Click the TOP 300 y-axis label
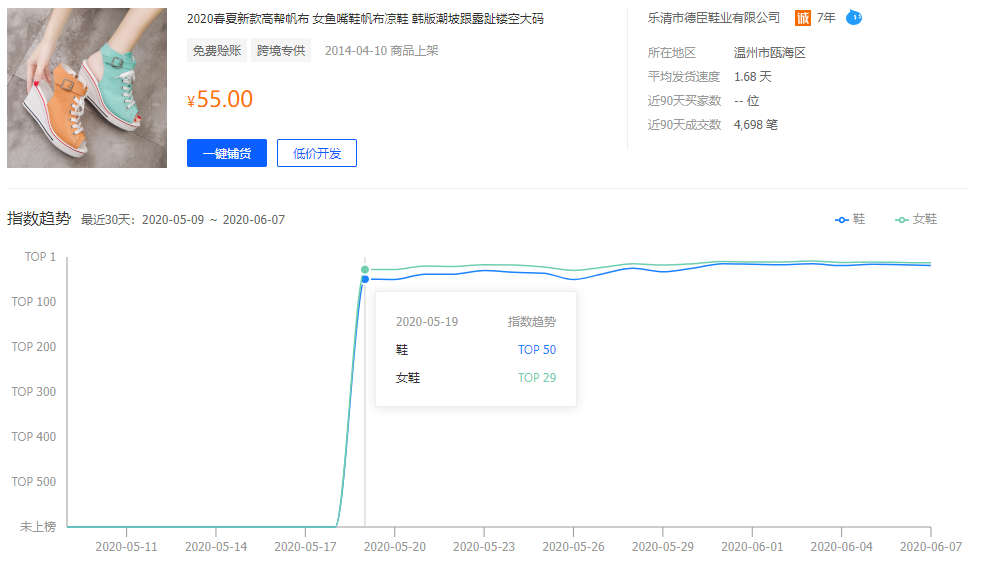 point(34,392)
